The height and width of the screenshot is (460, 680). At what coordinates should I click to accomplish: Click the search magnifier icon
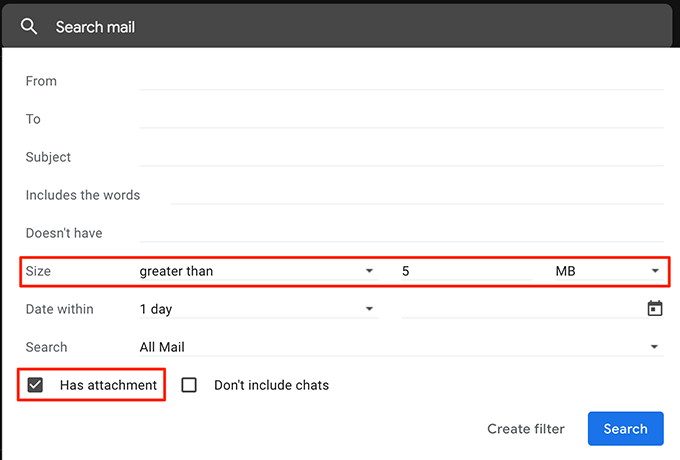pos(30,27)
